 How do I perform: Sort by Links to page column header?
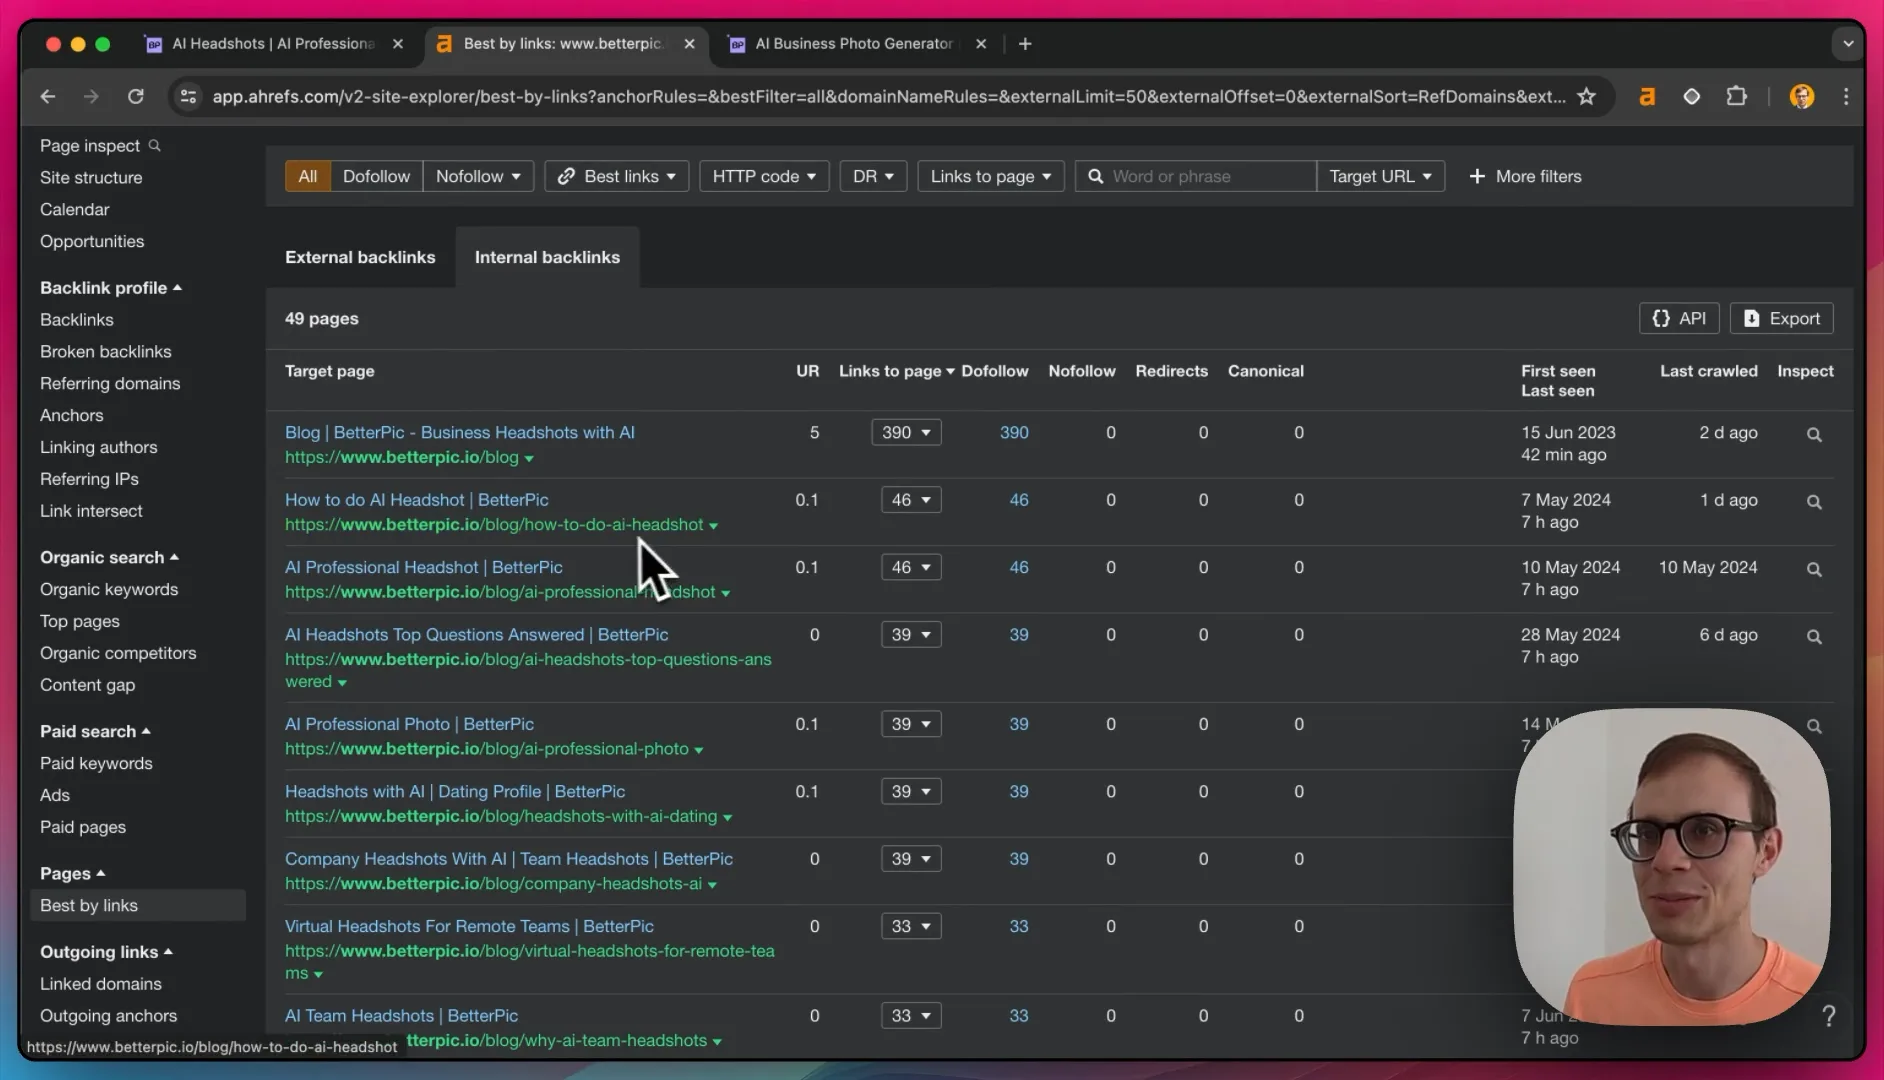896,371
